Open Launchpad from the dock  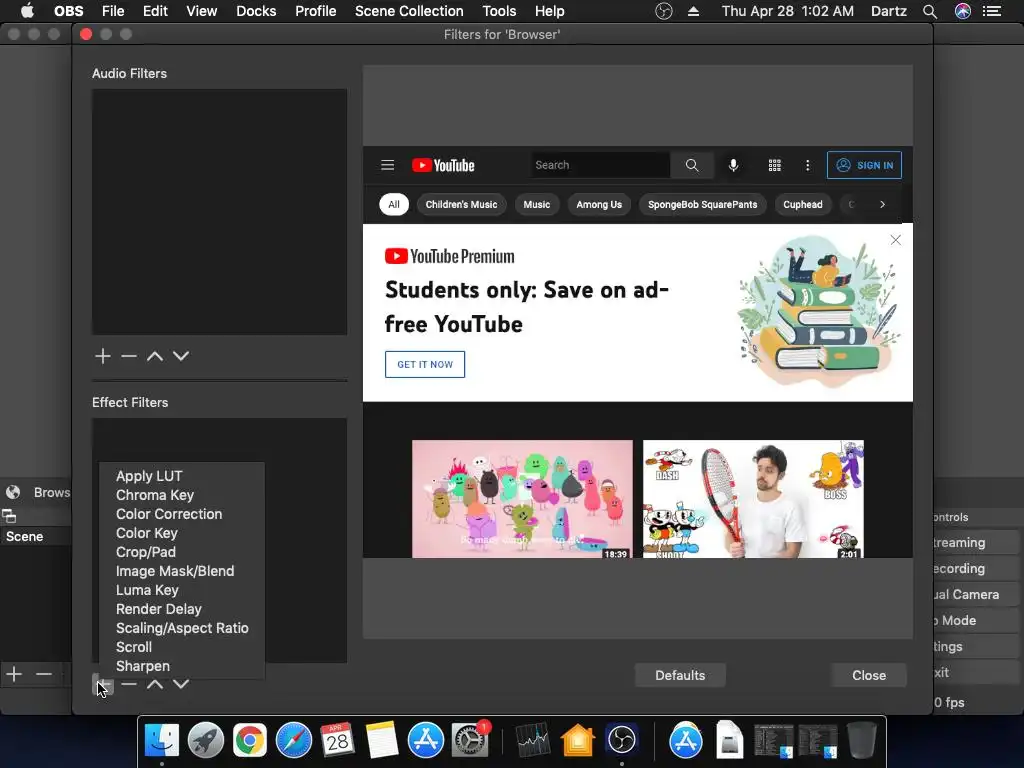[206, 741]
